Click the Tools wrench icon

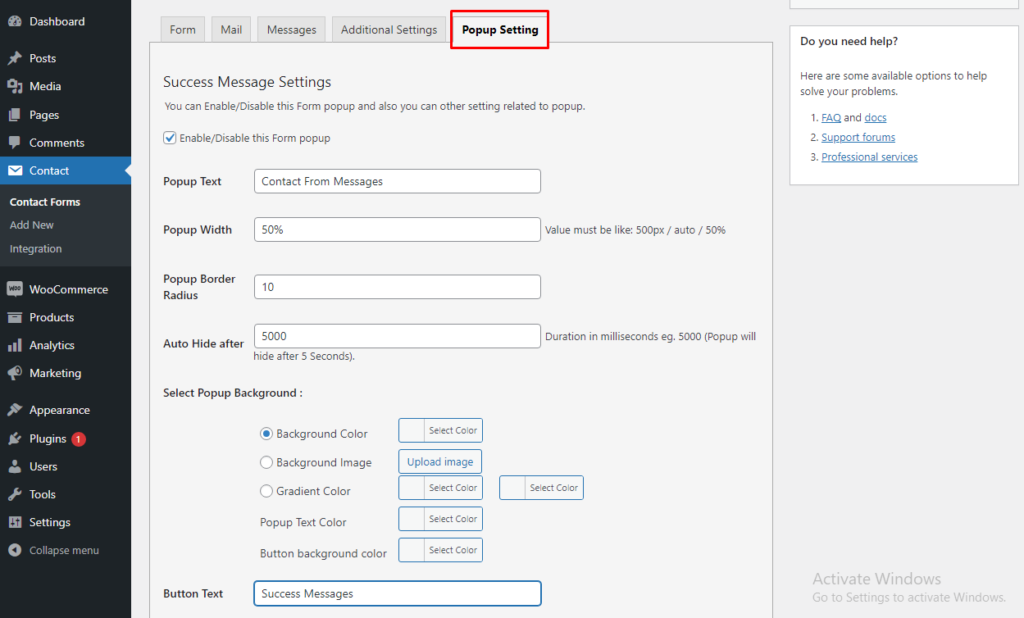point(14,495)
